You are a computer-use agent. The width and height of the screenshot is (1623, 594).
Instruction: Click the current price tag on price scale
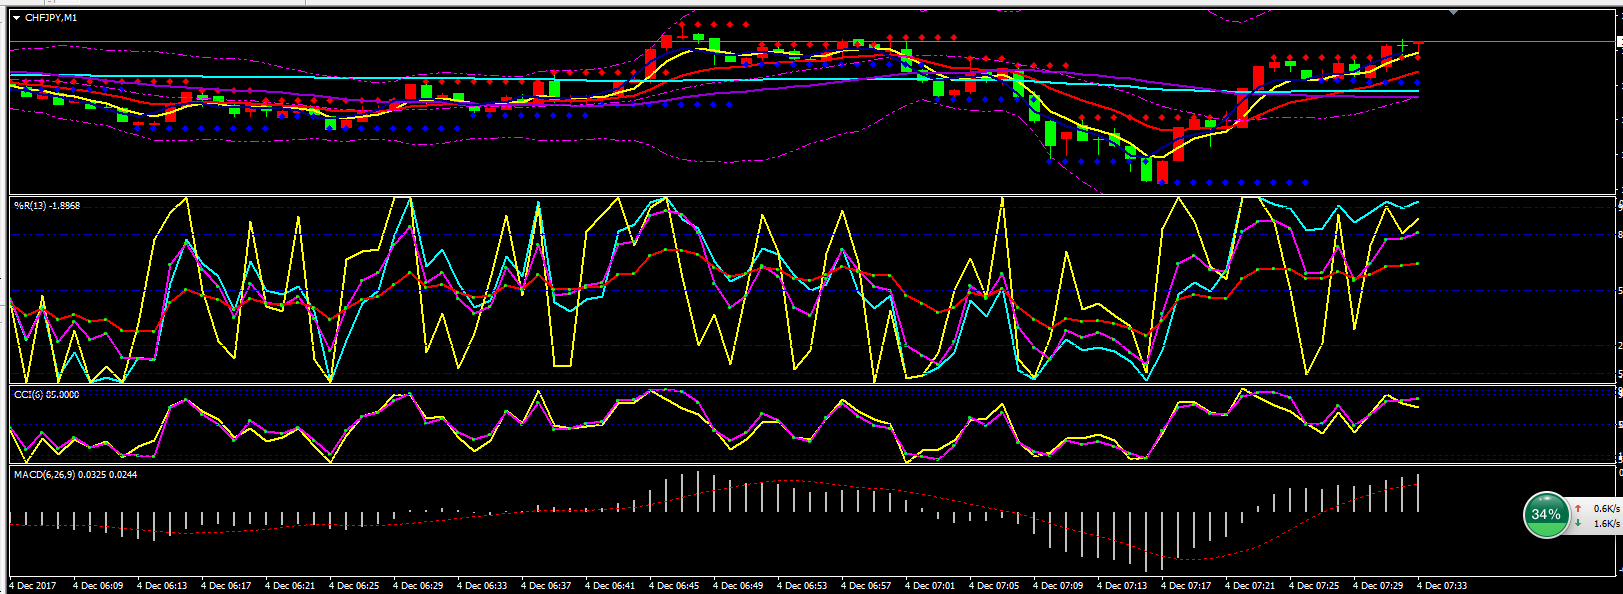click(x=1619, y=41)
